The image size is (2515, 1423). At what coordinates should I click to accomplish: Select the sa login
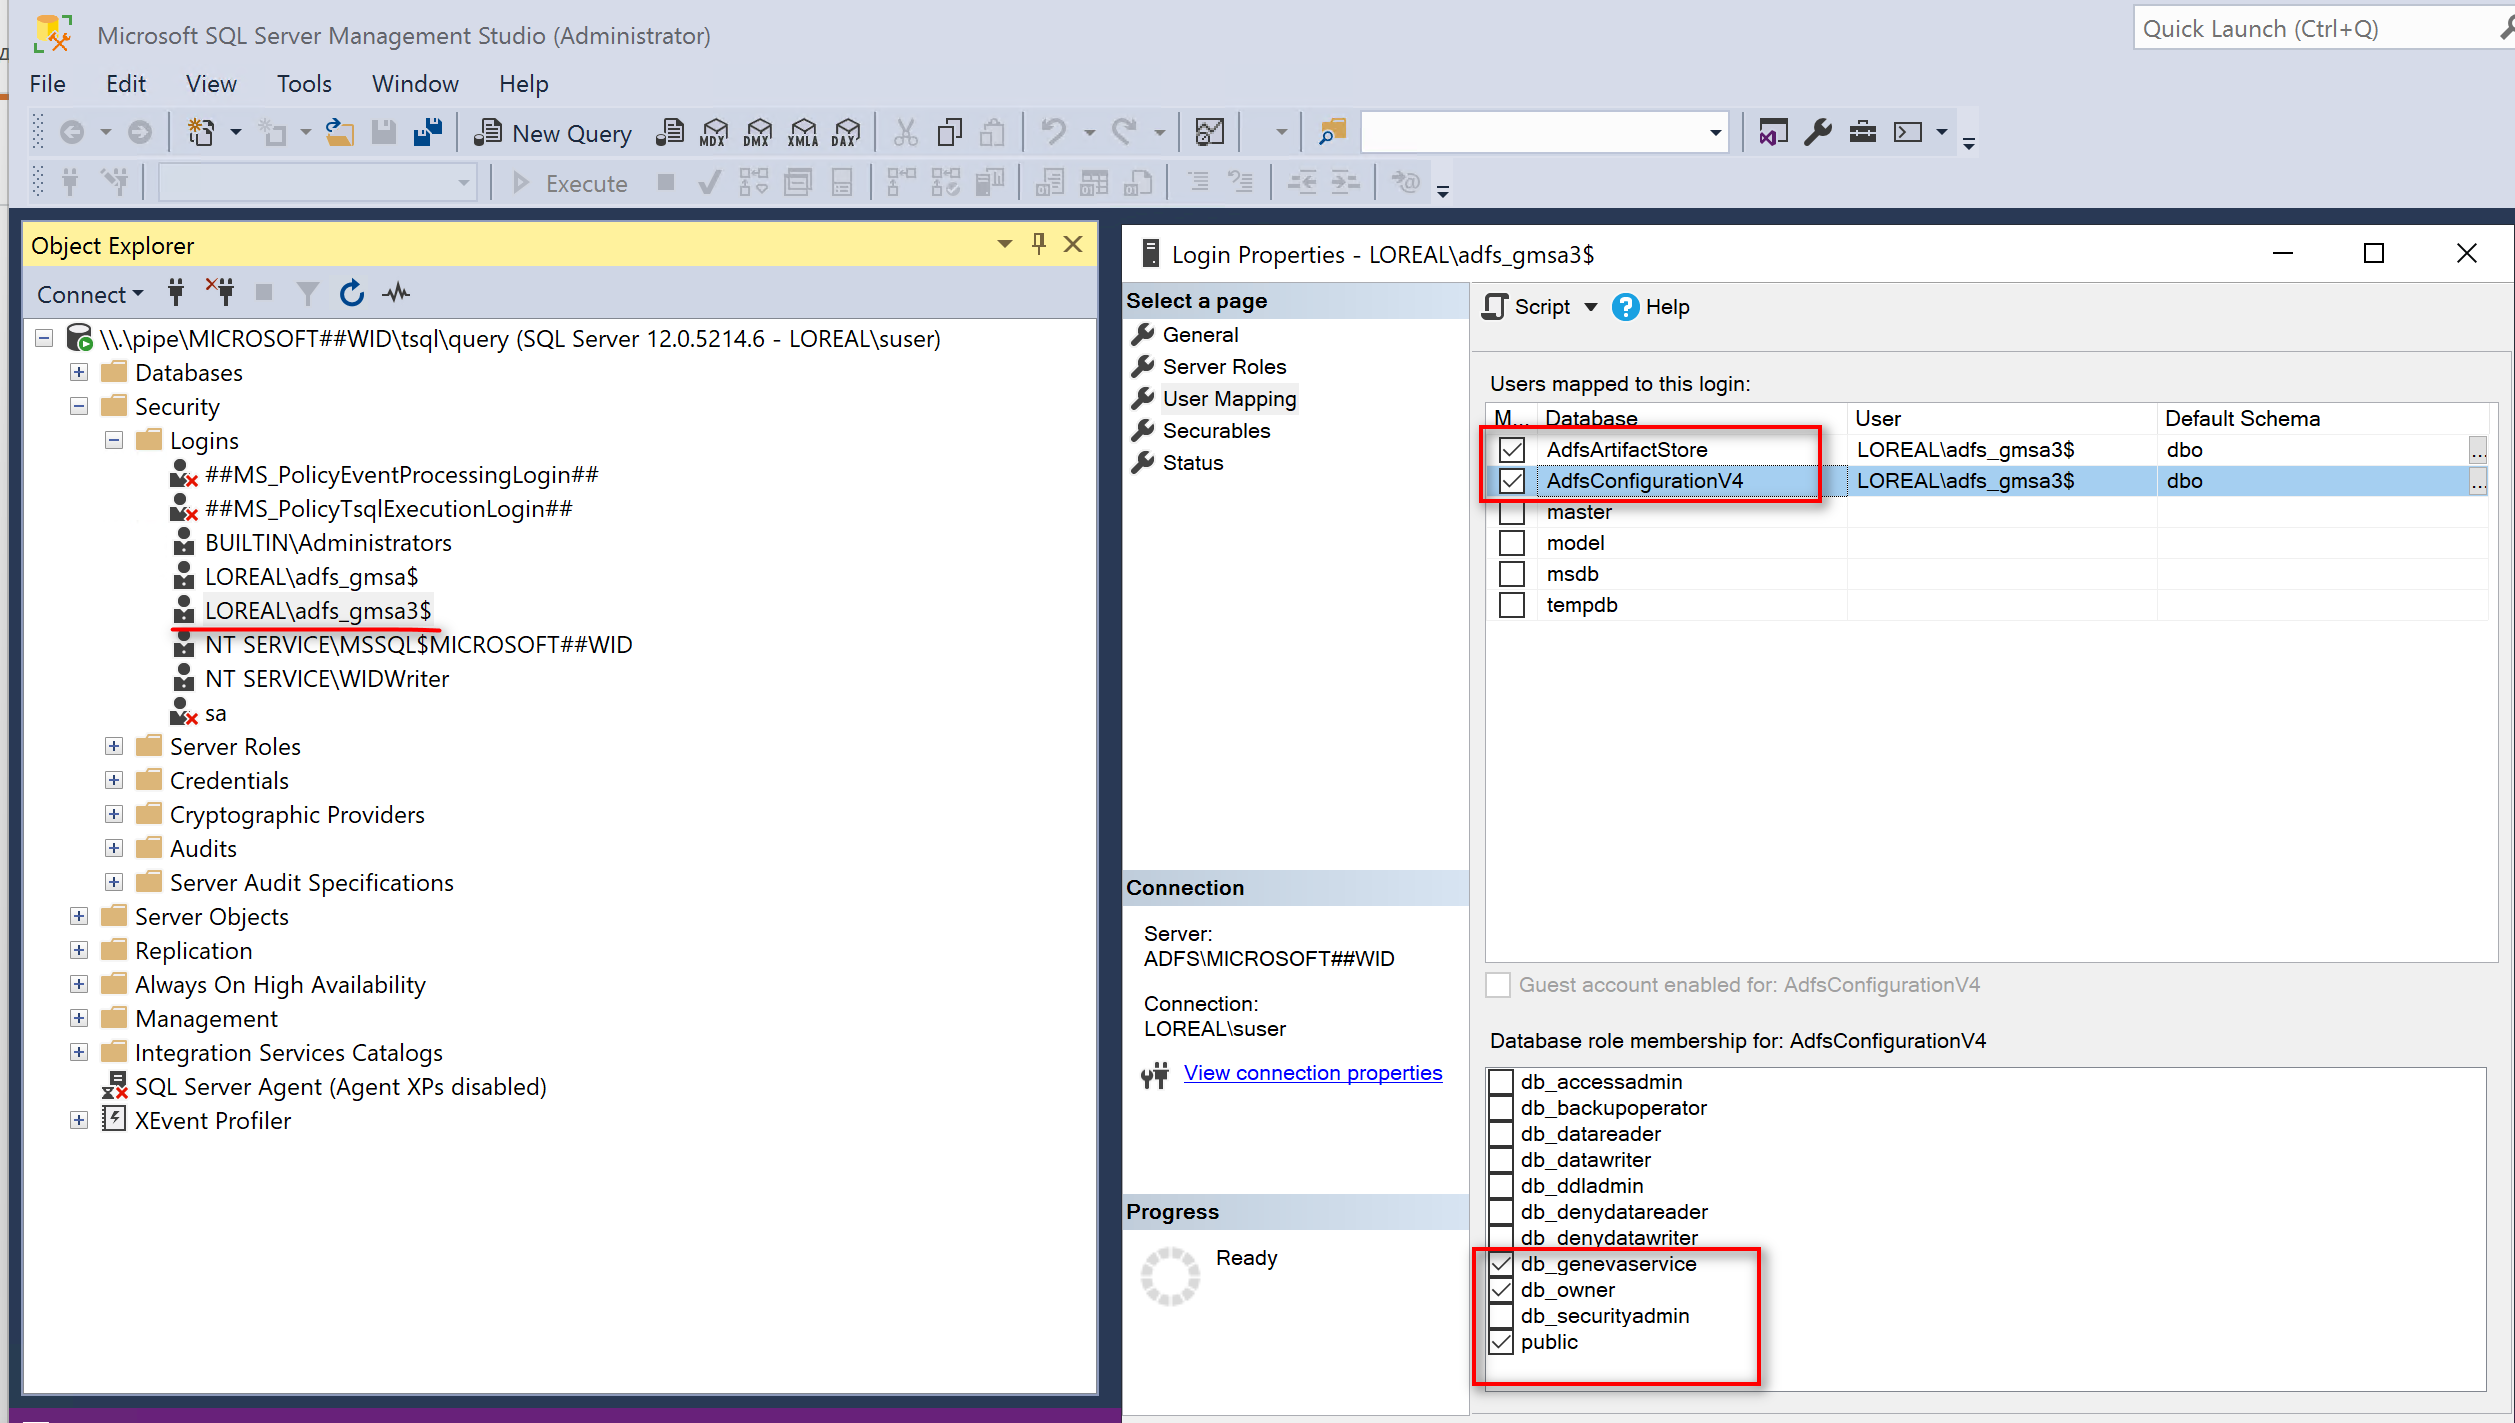pos(215,713)
